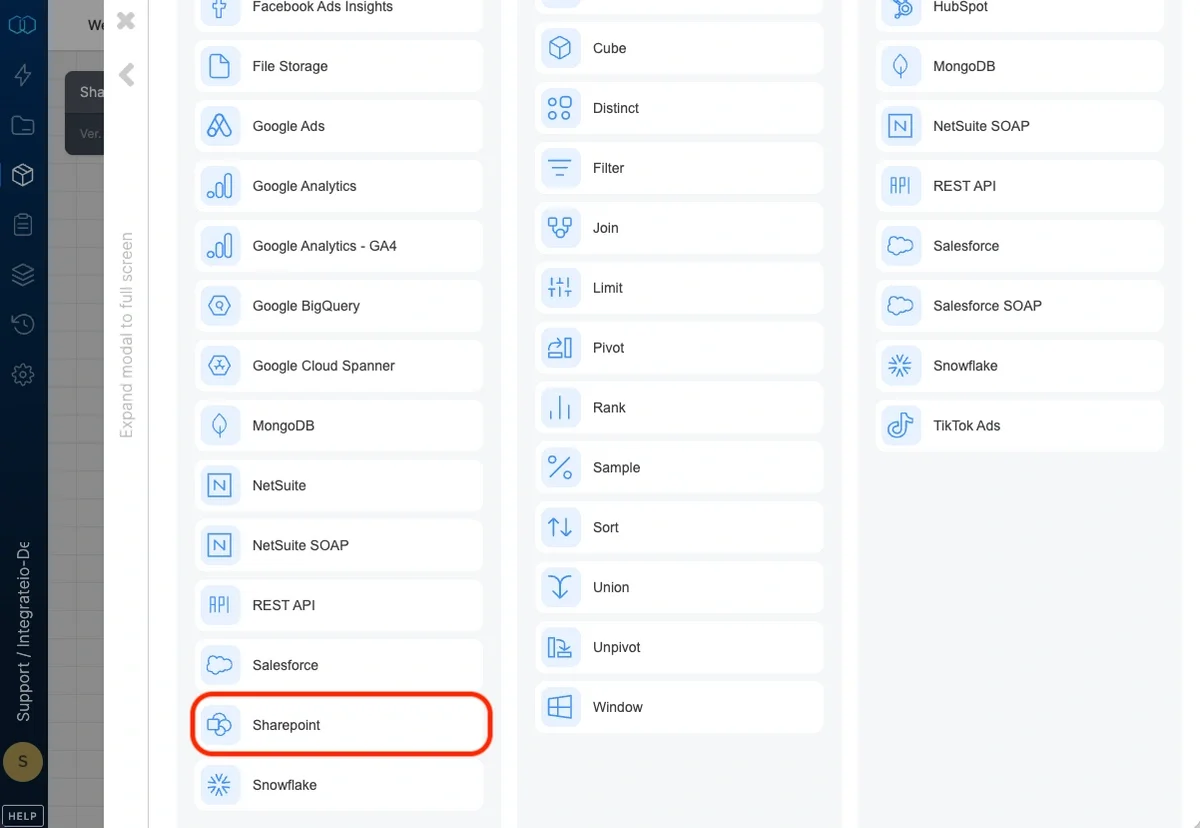
Task: Pick the Limit transformation
Action: click(679, 288)
